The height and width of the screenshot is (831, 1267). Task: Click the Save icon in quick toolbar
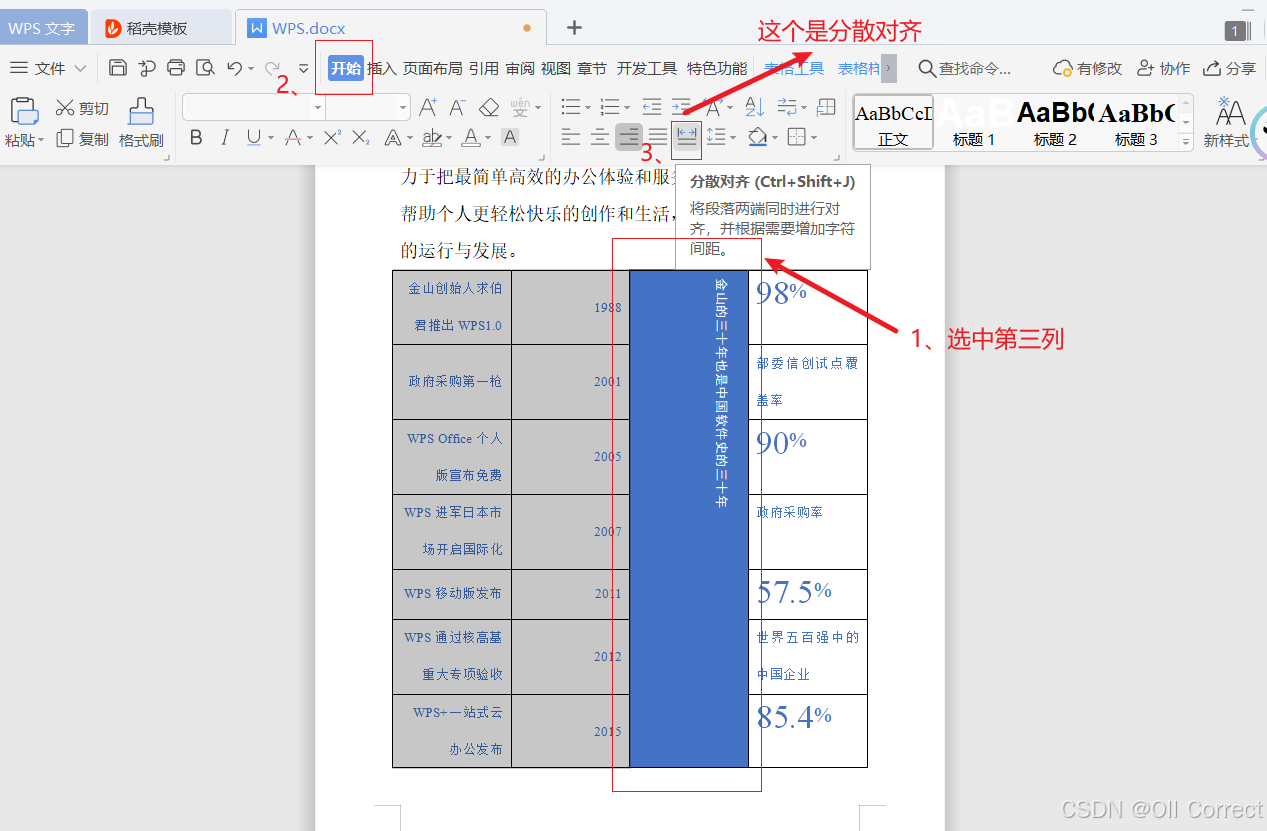(x=118, y=68)
